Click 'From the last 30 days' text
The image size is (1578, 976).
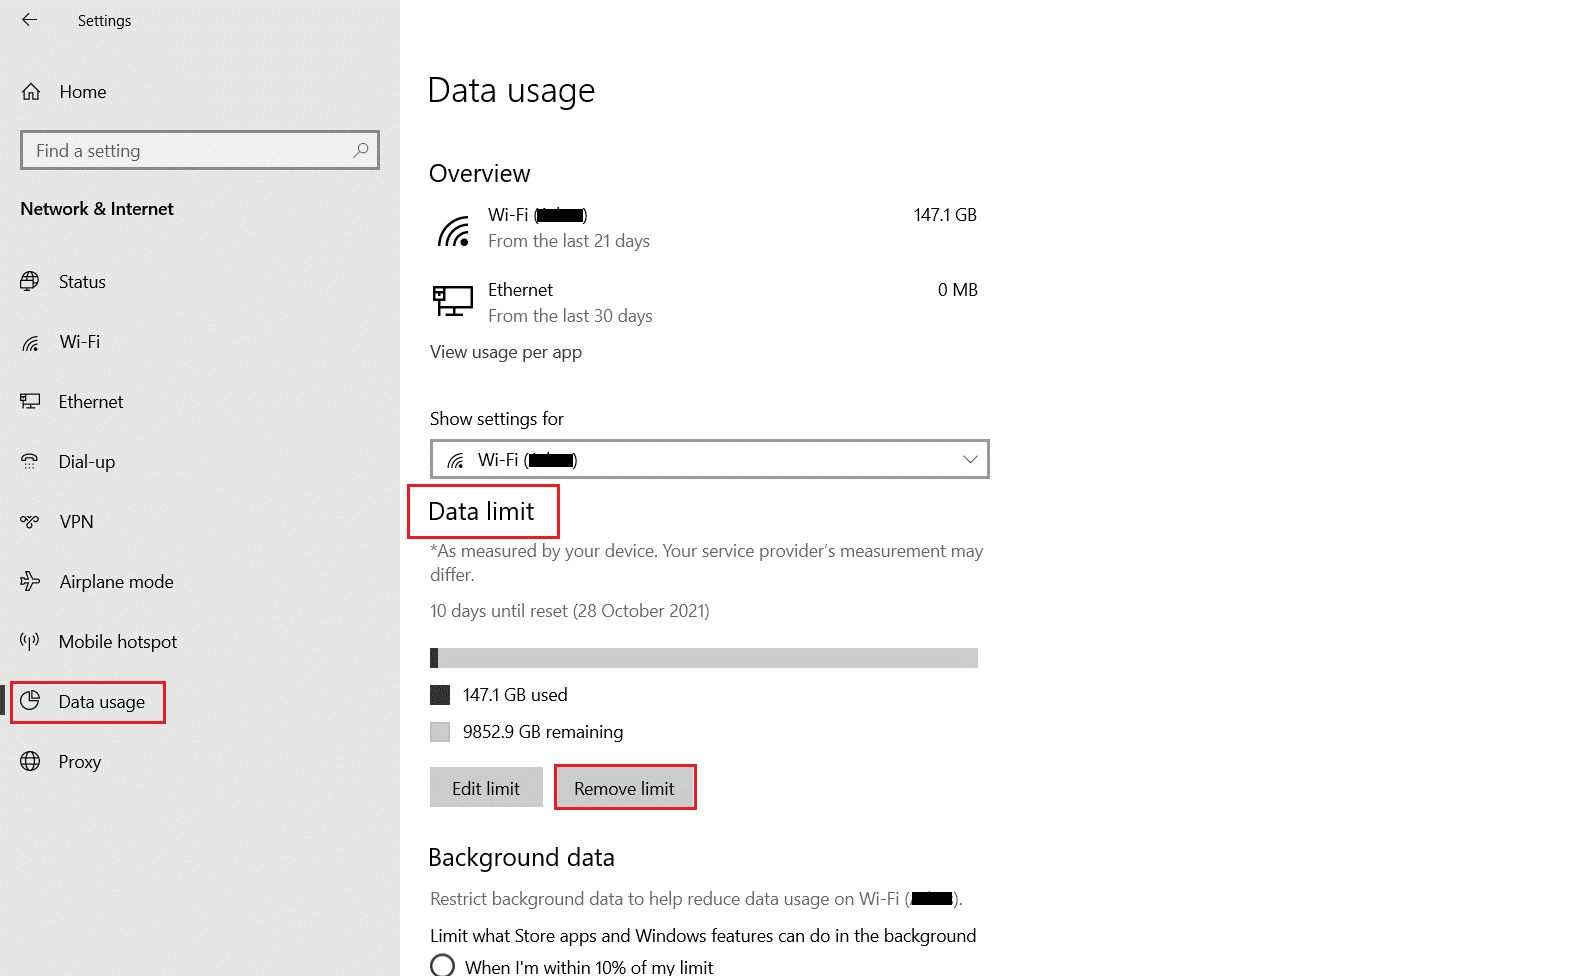point(570,316)
